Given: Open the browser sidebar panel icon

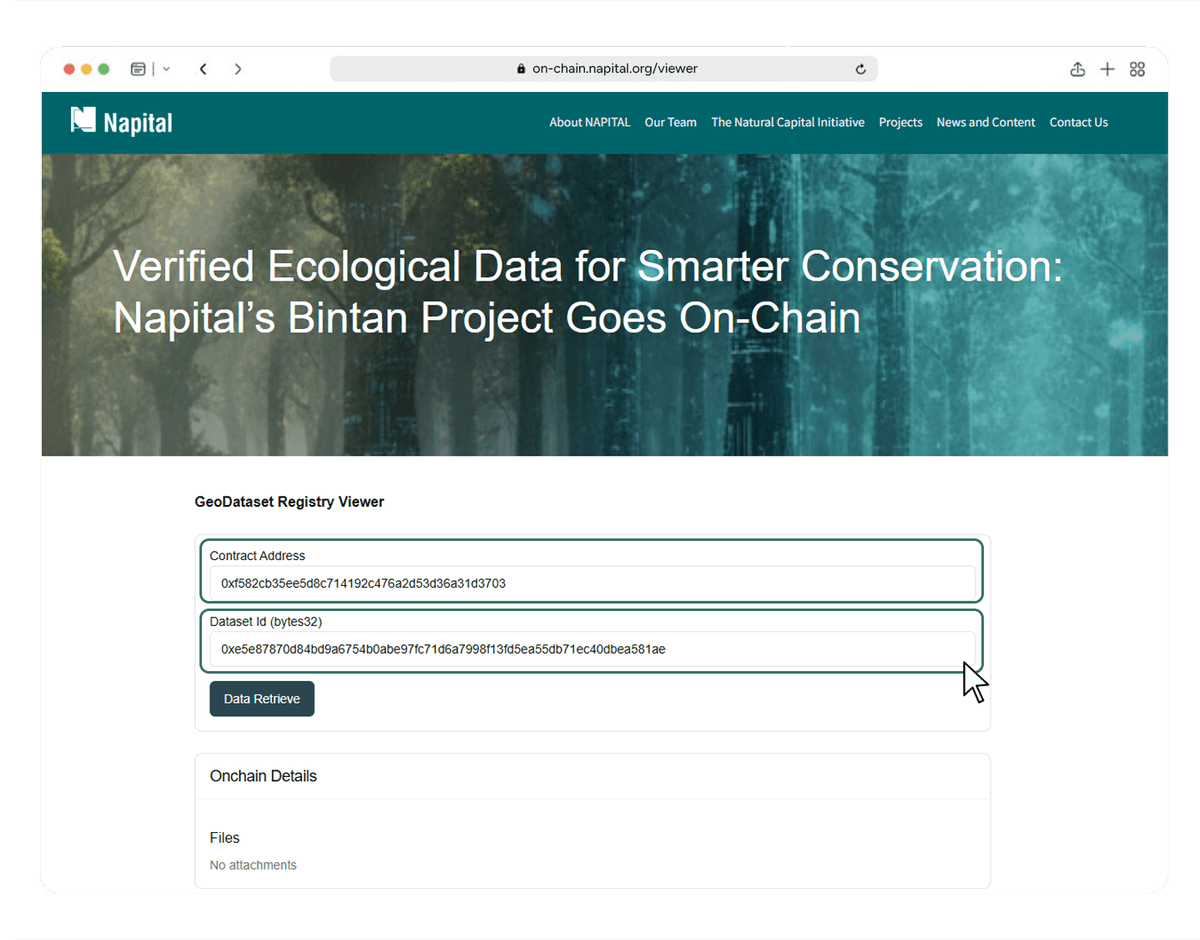Looking at the screenshot, I should pos(138,69).
